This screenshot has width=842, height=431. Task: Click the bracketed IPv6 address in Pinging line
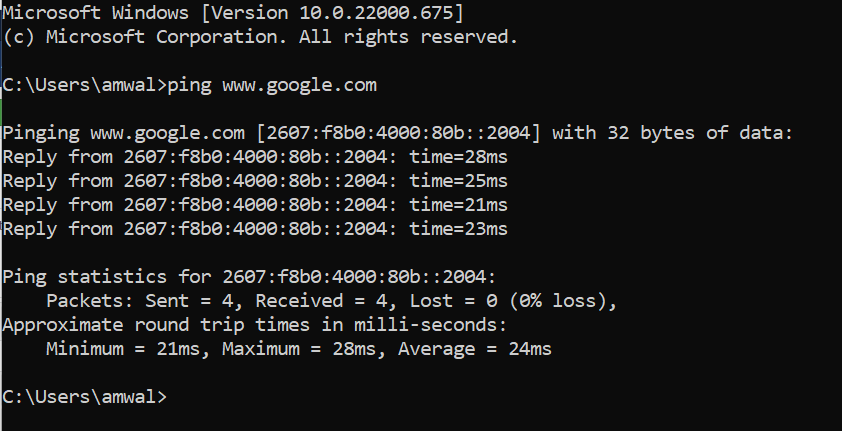pos(398,133)
